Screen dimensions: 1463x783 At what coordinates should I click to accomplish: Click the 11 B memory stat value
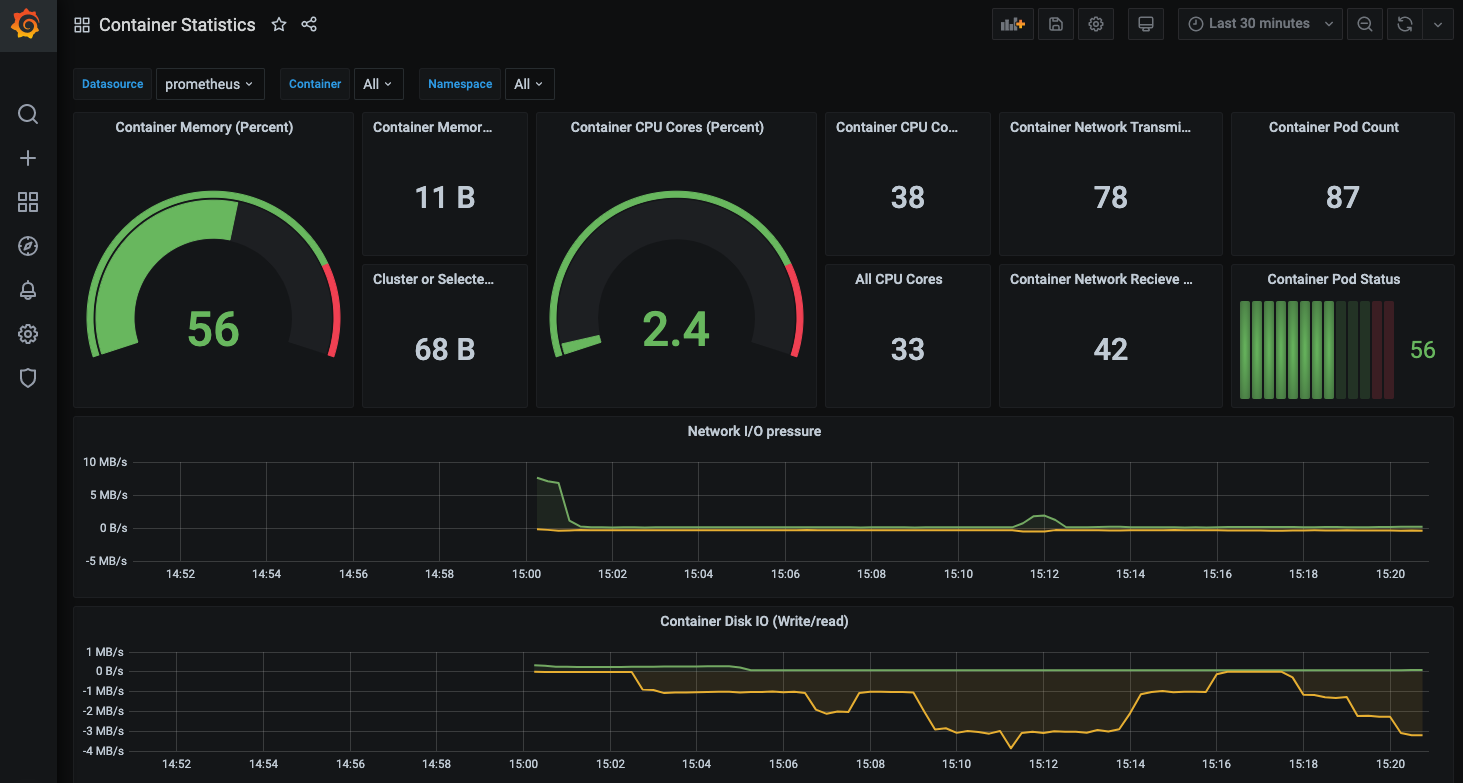pyautogui.click(x=445, y=197)
